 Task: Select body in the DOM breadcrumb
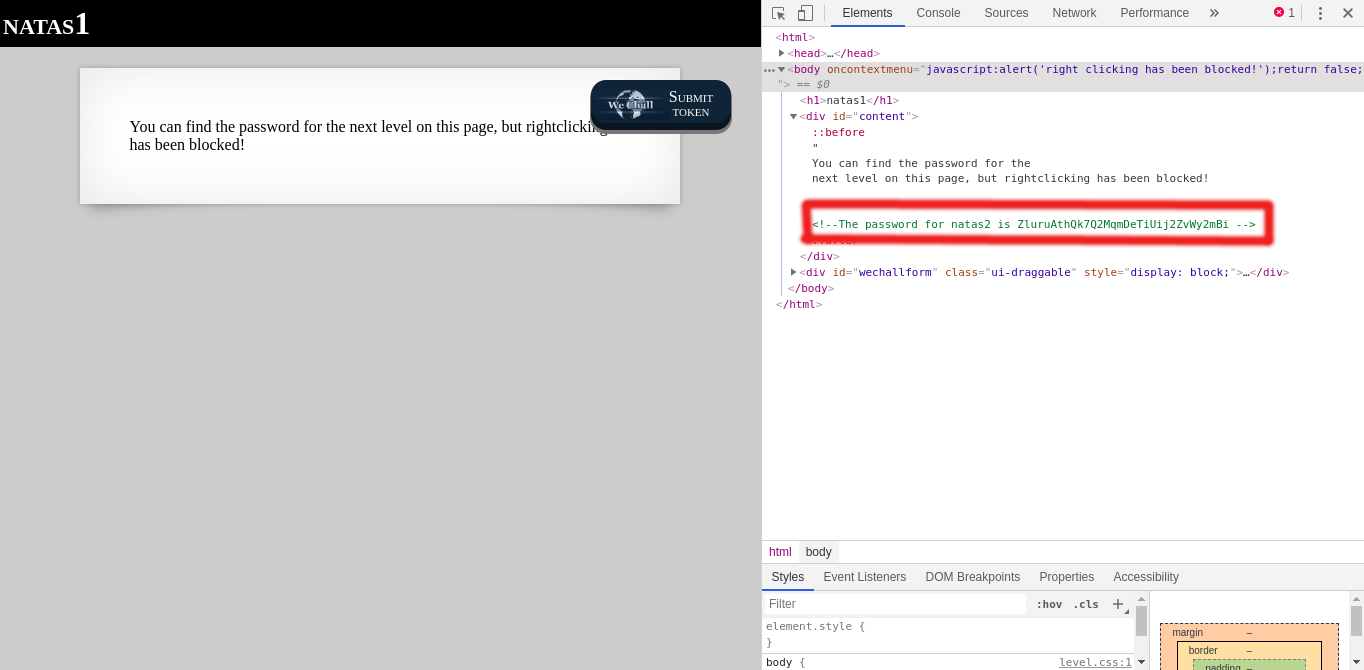pyautogui.click(x=819, y=552)
